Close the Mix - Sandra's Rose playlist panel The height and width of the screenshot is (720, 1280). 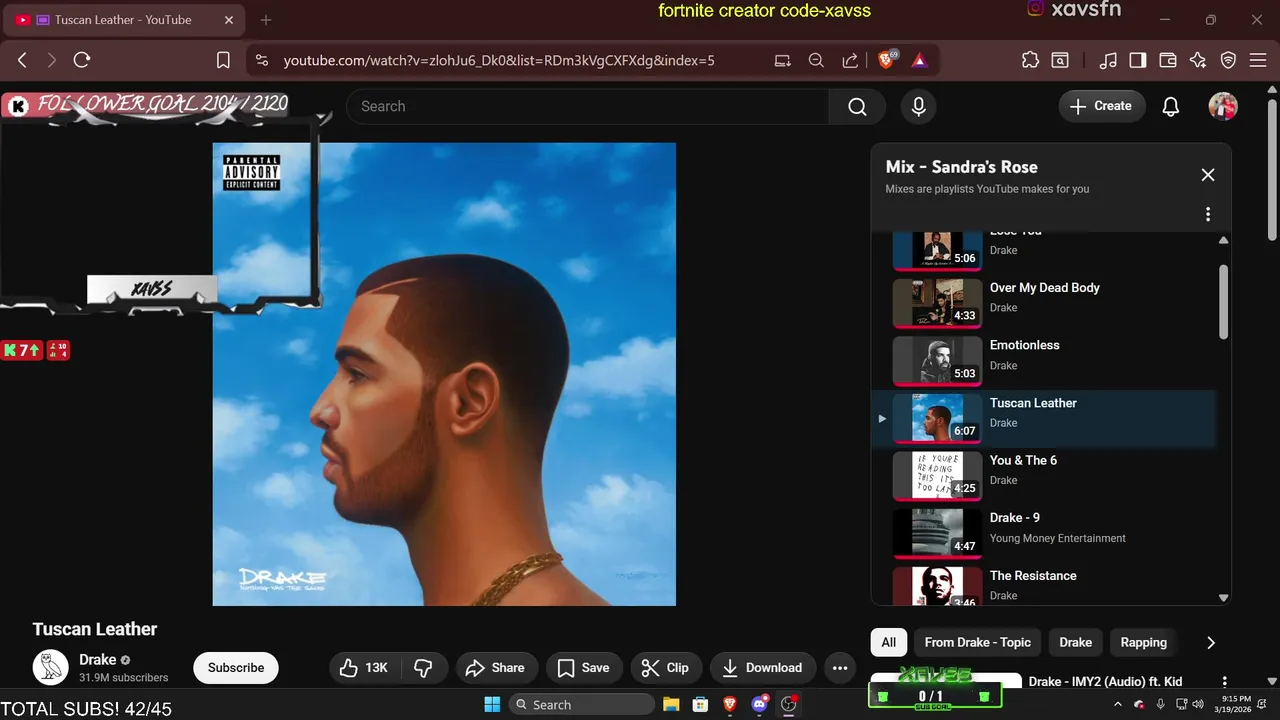pyautogui.click(x=1207, y=175)
